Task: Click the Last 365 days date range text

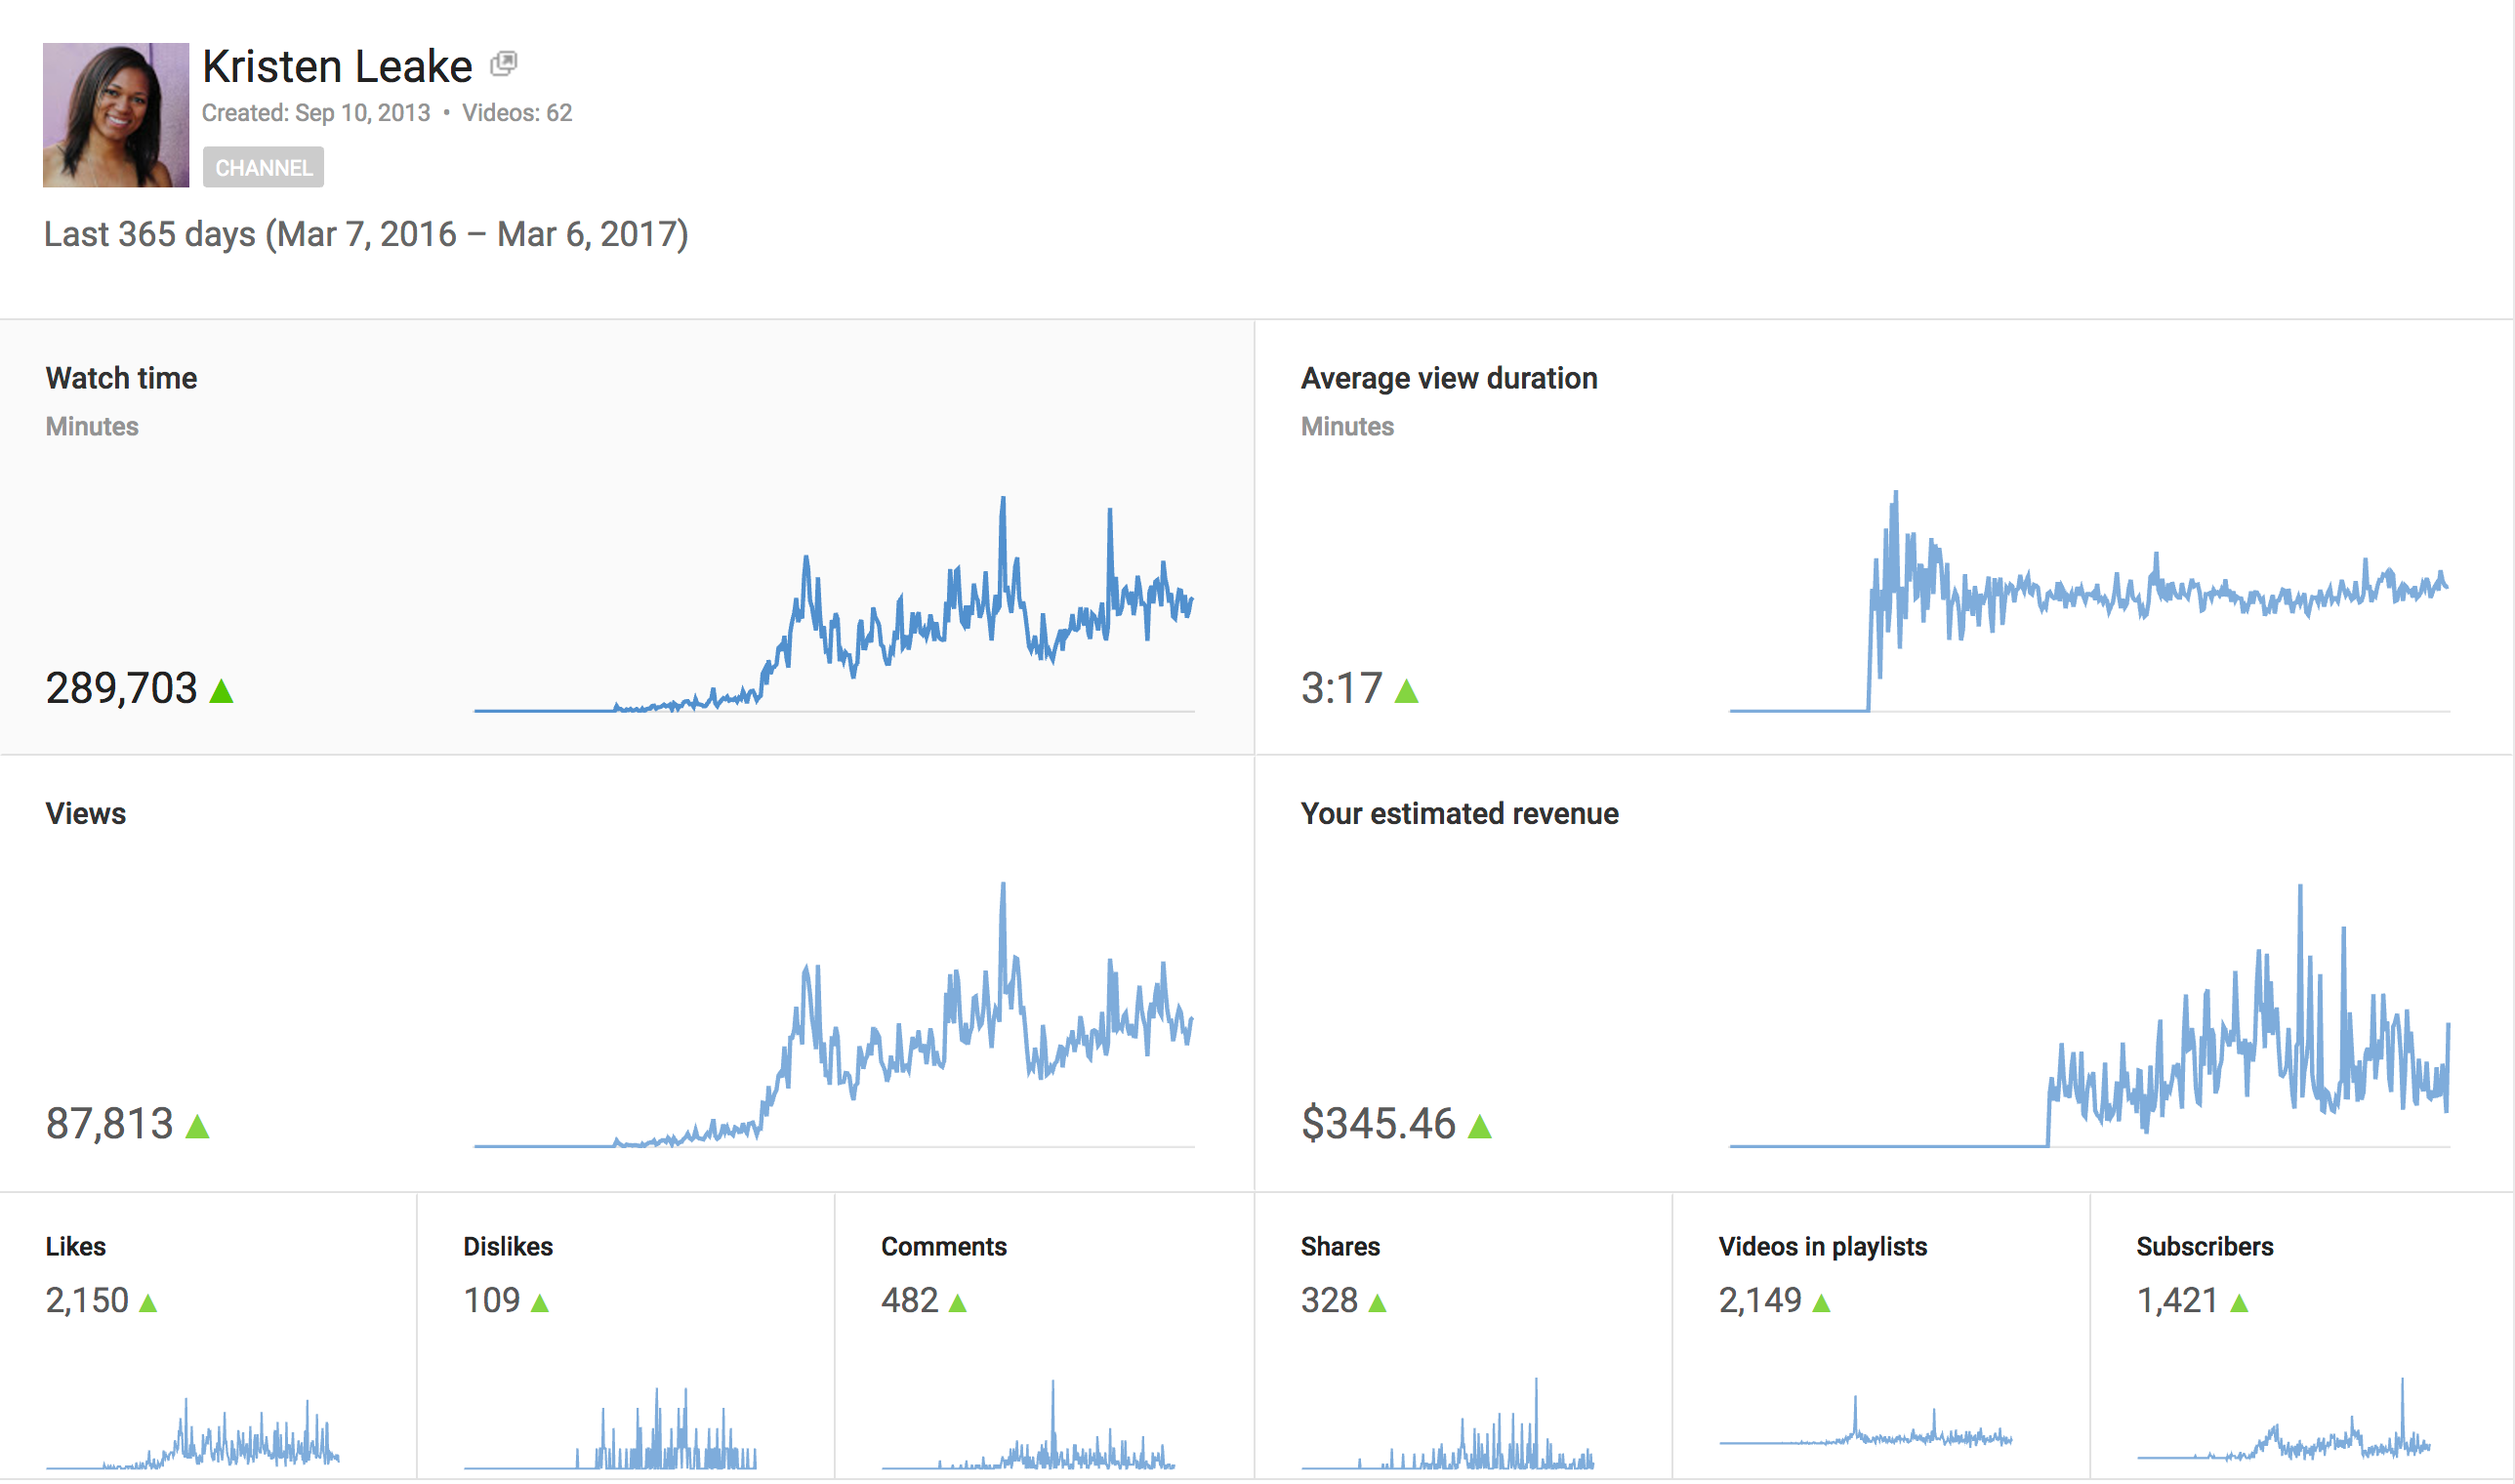Action: coord(366,234)
